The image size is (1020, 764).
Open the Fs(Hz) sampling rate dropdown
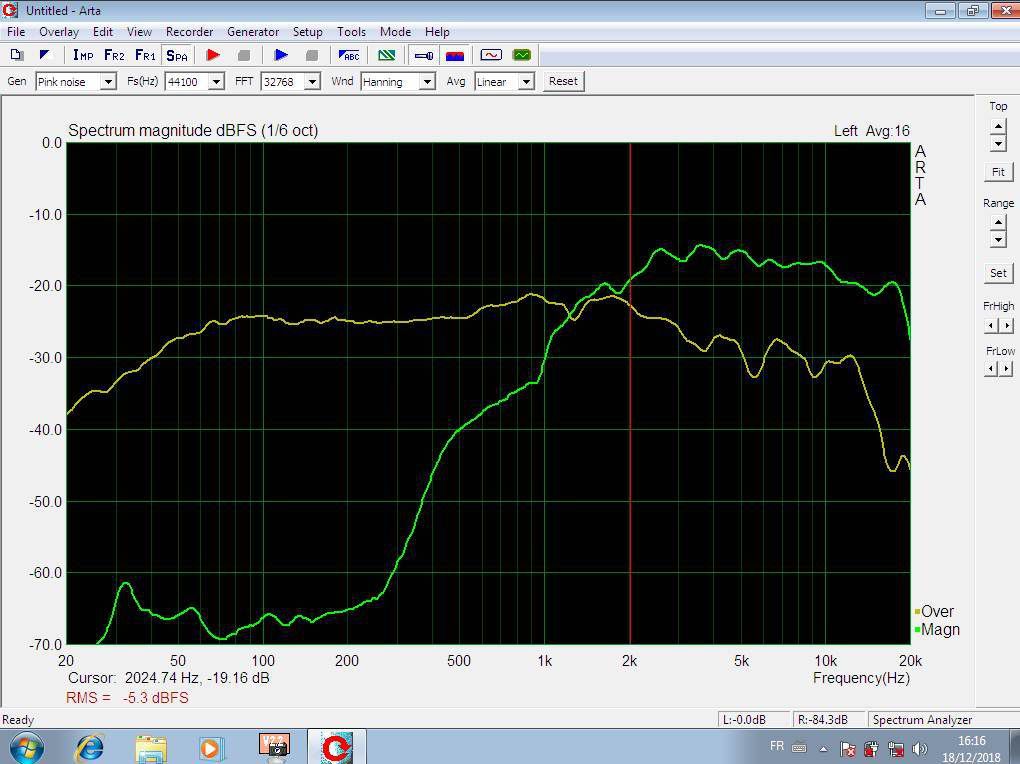(x=217, y=82)
